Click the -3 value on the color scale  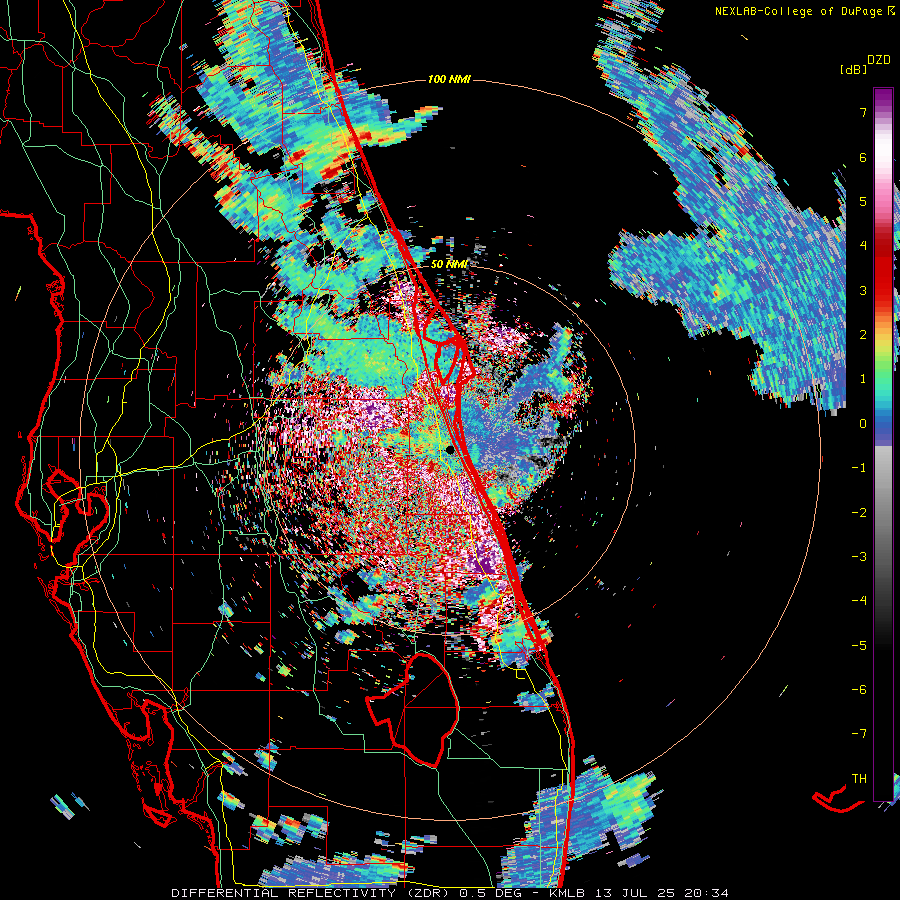point(859,556)
